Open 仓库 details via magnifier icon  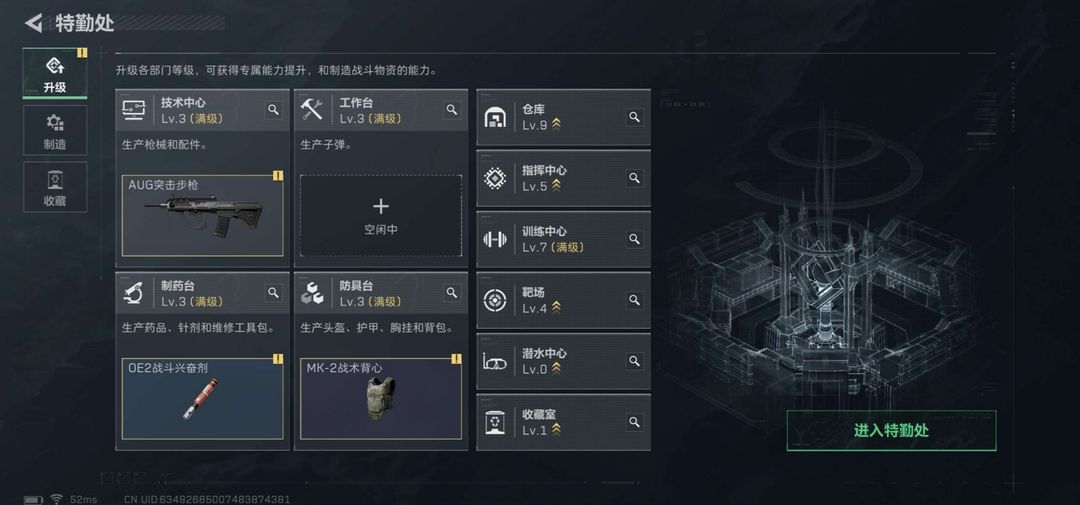click(x=634, y=117)
